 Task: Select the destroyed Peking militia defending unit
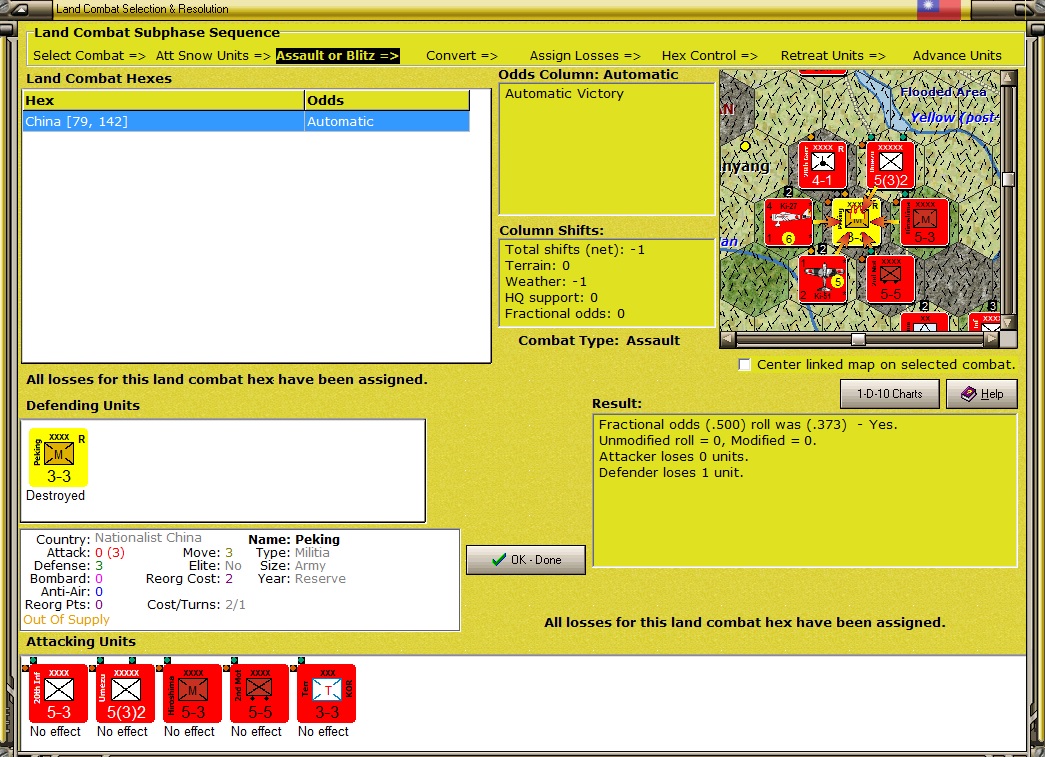[x=58, y=457]
